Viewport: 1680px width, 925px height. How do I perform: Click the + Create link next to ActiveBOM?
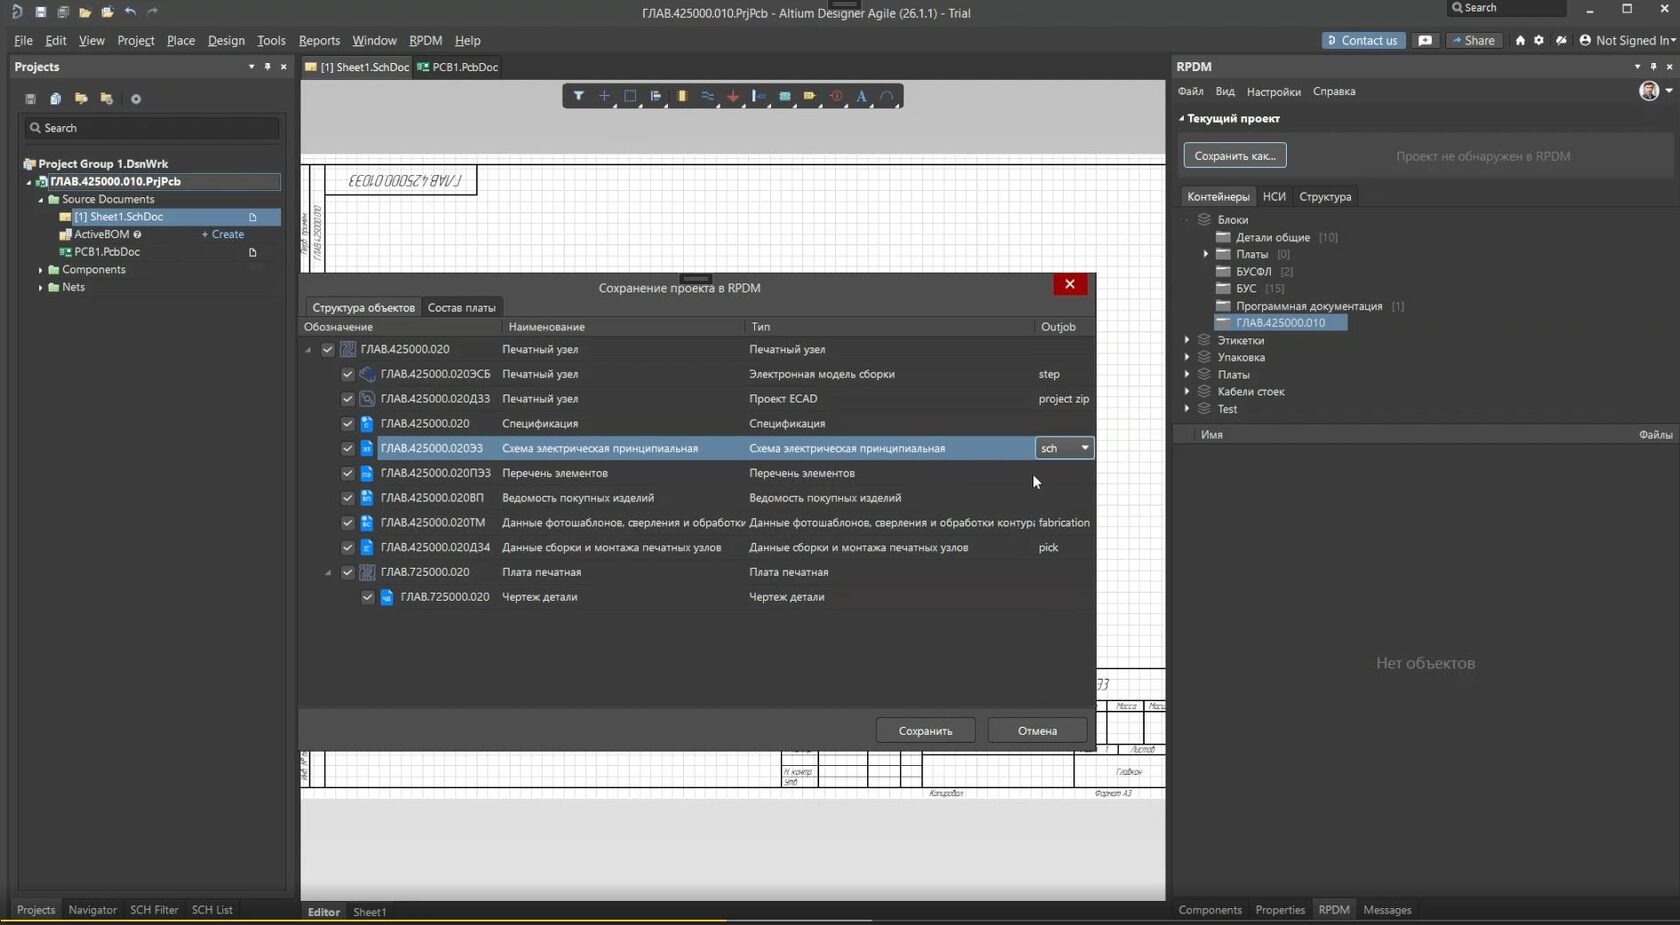pyautogui.click(x=223, y=234)
